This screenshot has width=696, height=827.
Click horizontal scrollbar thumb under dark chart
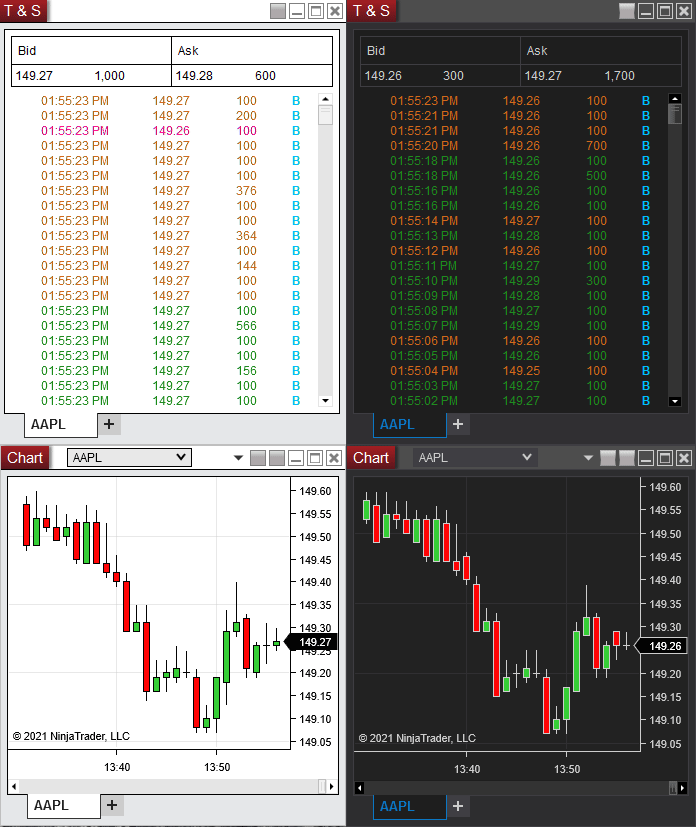click(673, 788)
